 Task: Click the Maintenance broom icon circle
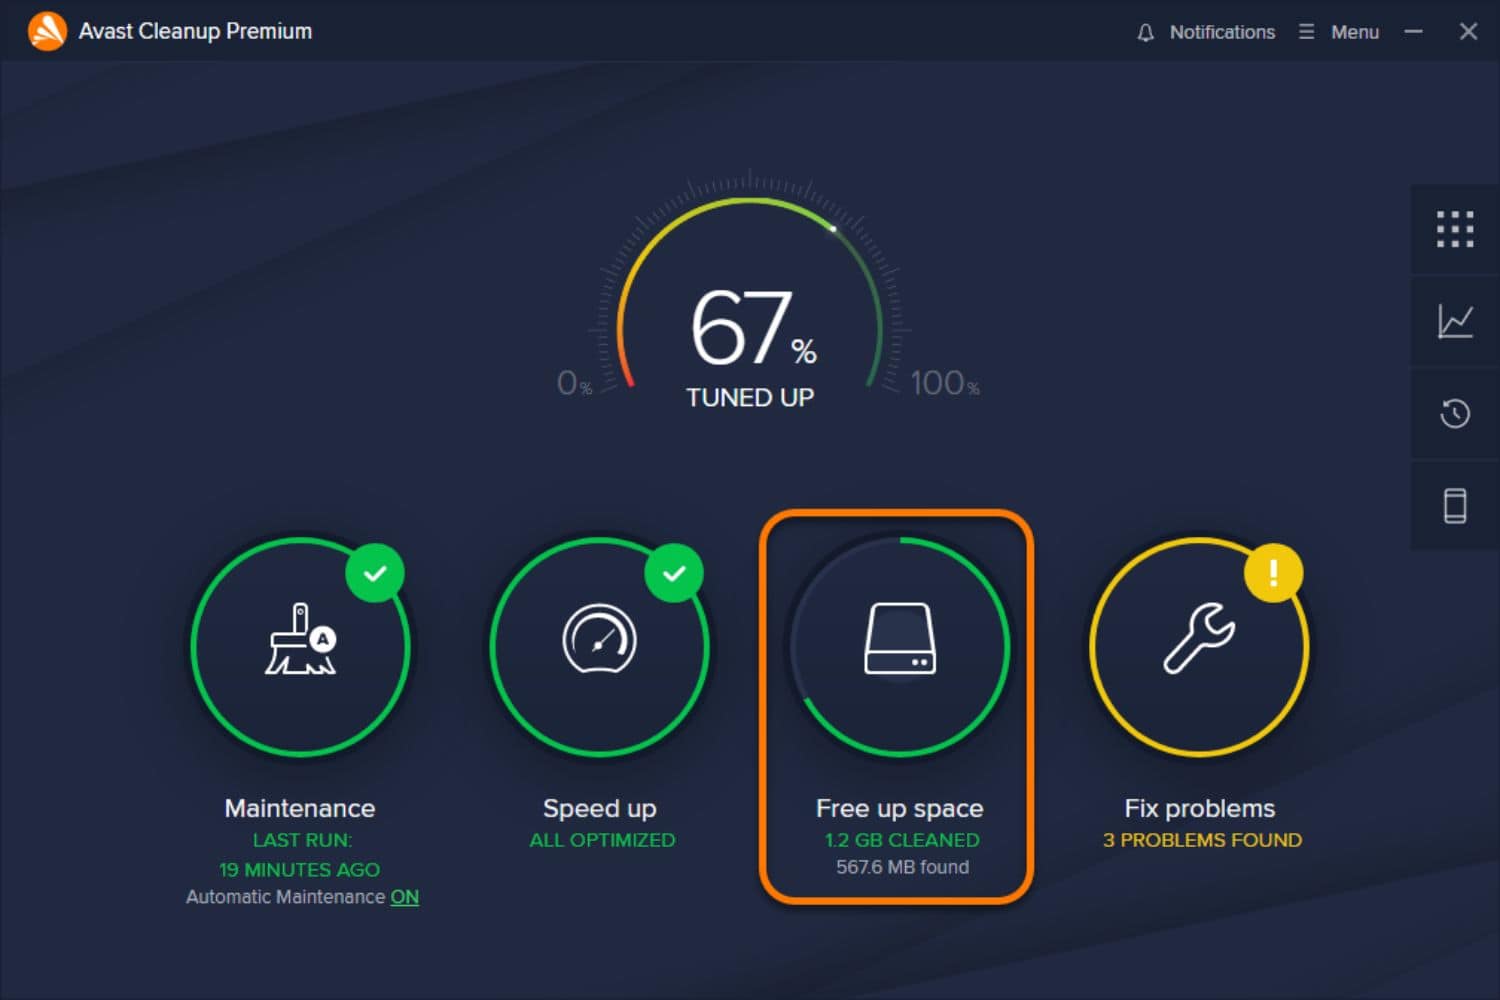point(300,647)
